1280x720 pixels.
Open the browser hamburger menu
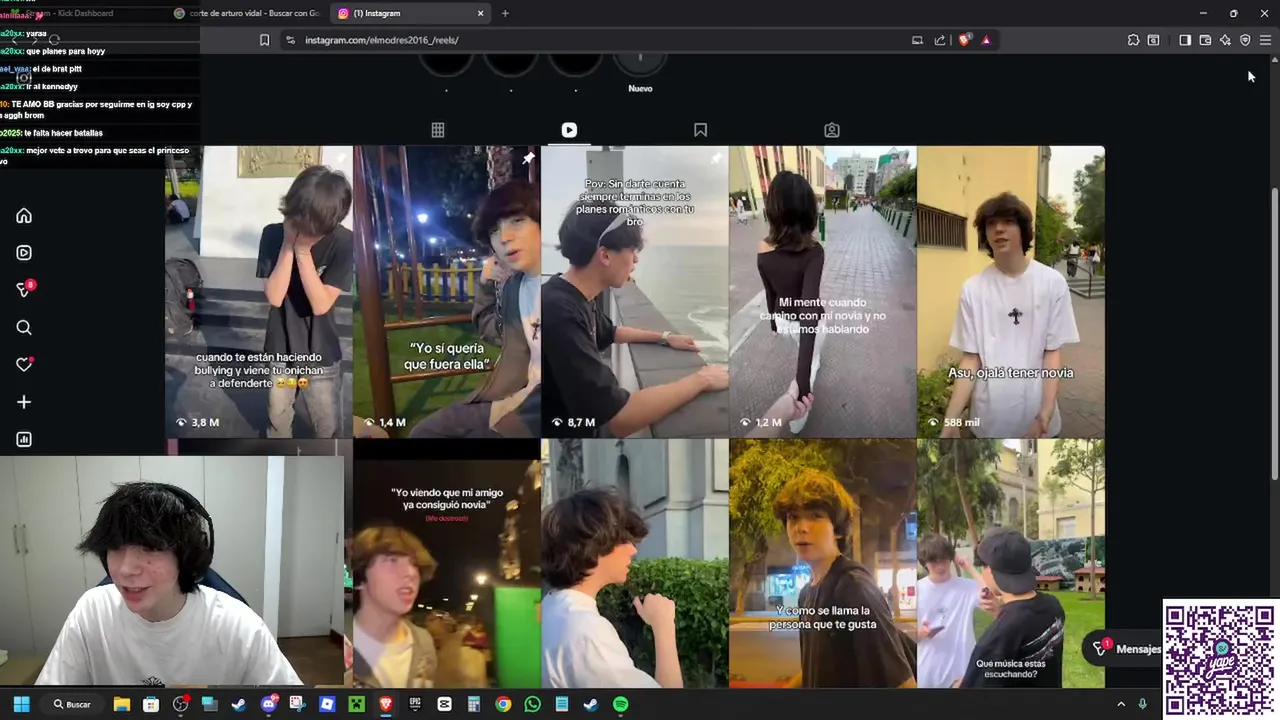click(x=1265, y=40)
